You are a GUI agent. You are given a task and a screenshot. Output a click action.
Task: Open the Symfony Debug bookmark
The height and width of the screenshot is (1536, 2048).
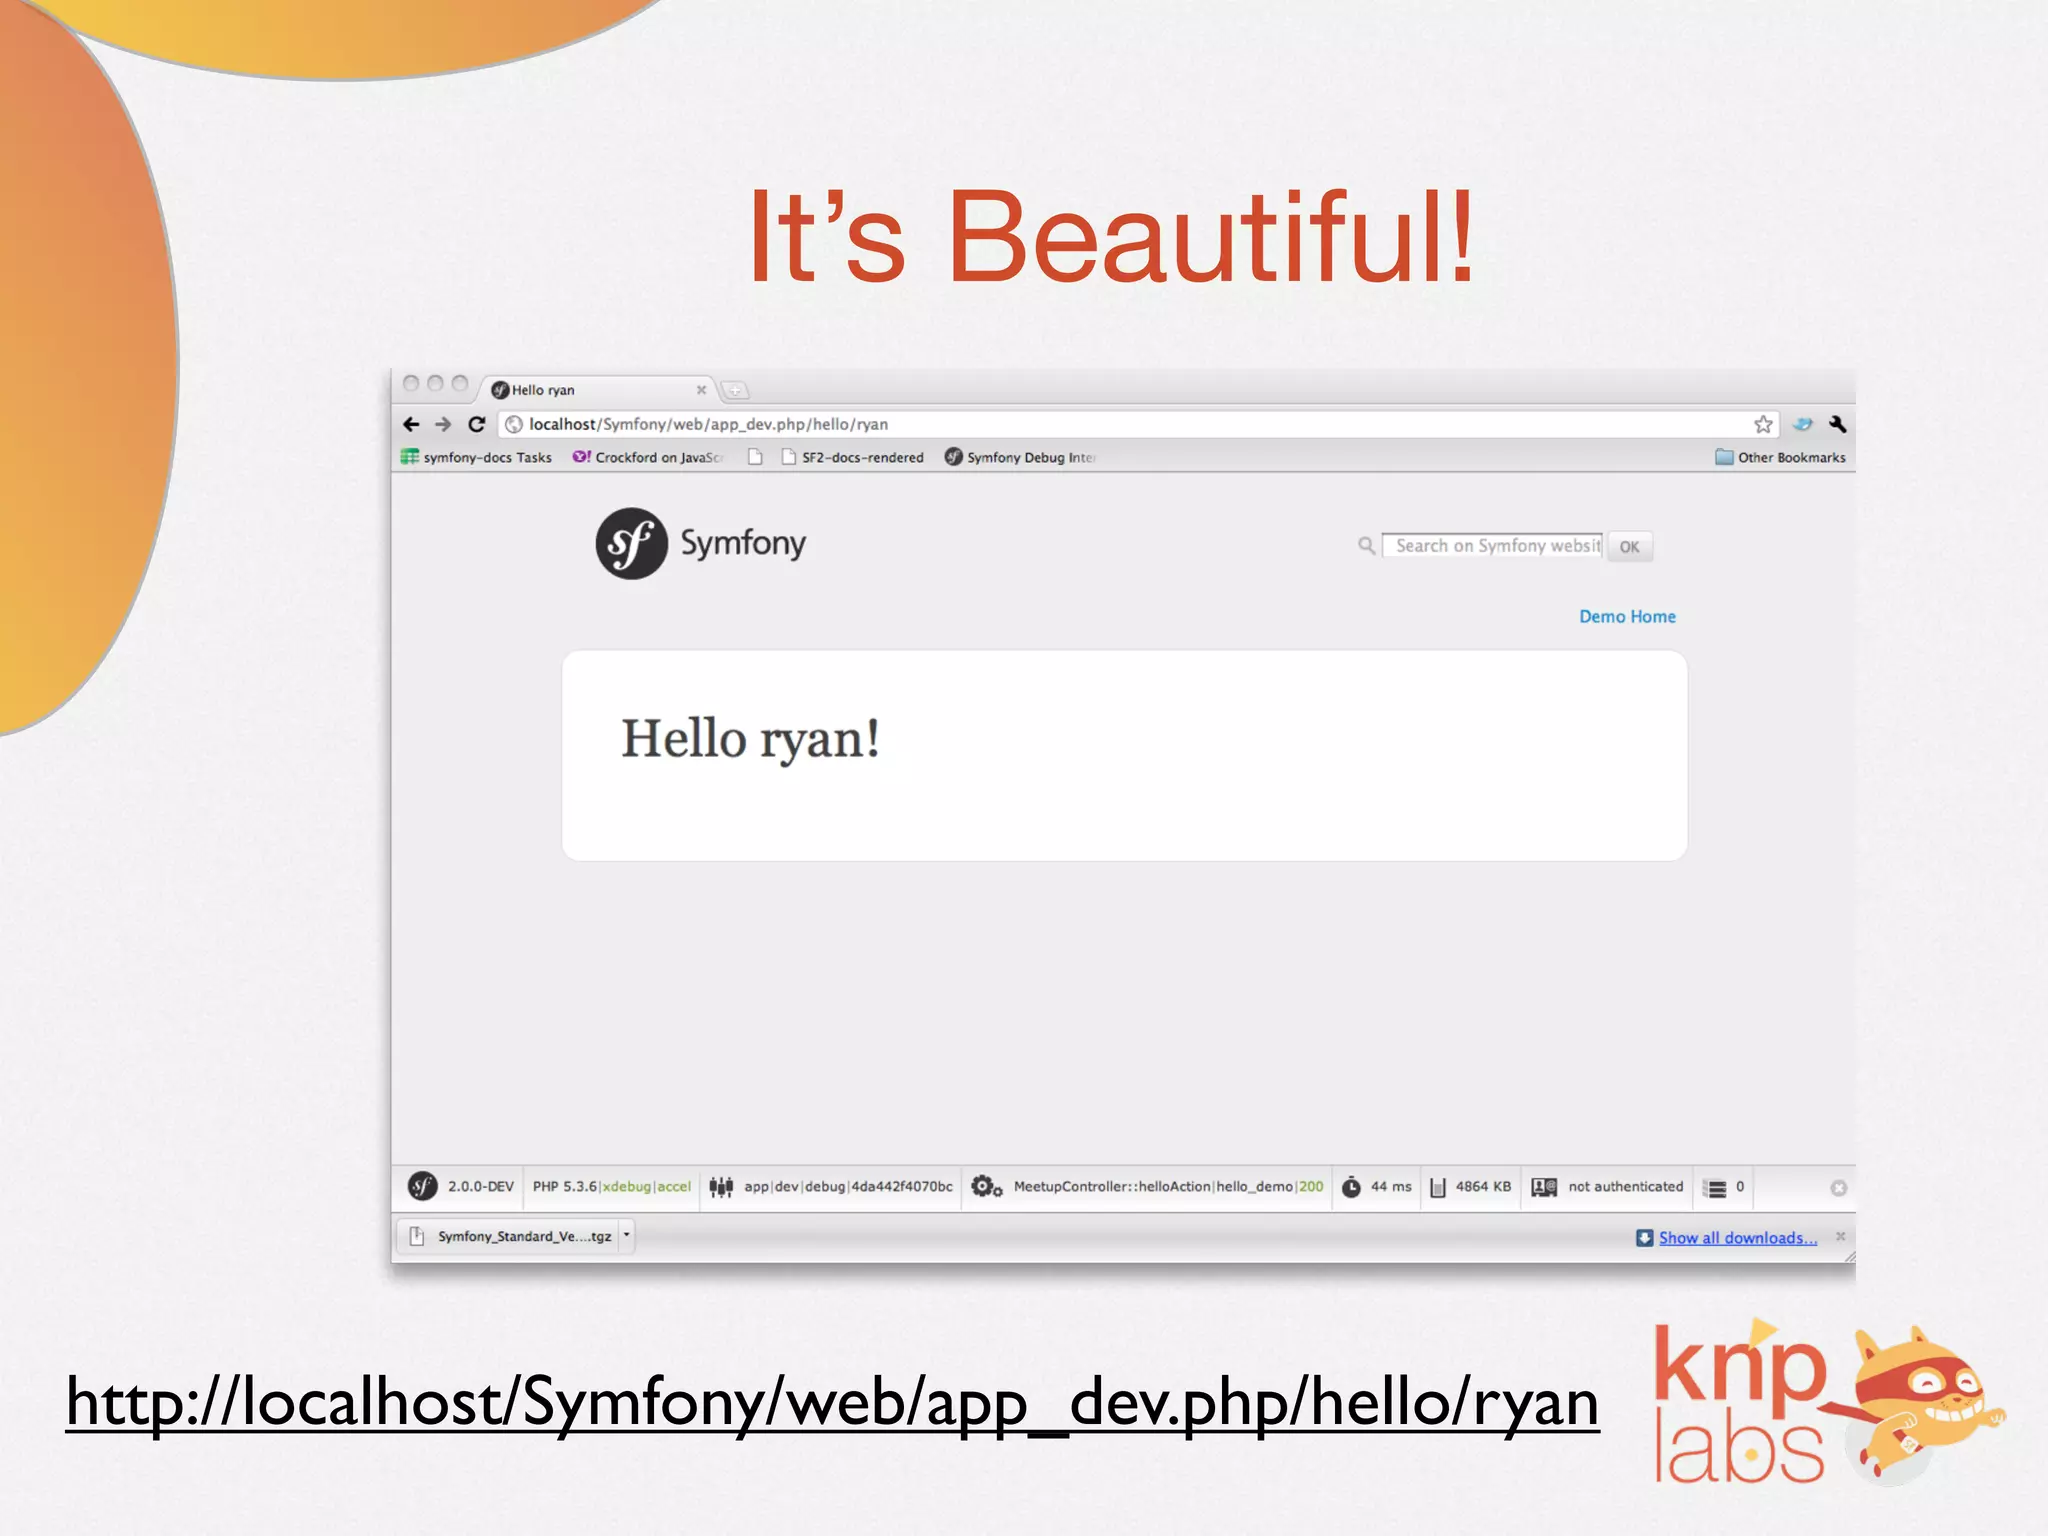(1020, 457)
